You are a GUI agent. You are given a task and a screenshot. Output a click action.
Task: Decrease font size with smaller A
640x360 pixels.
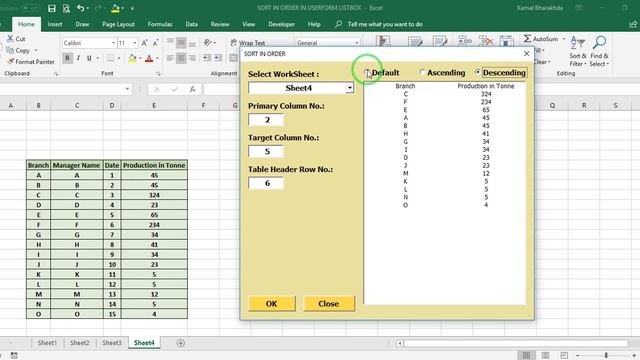coord(155,43)
